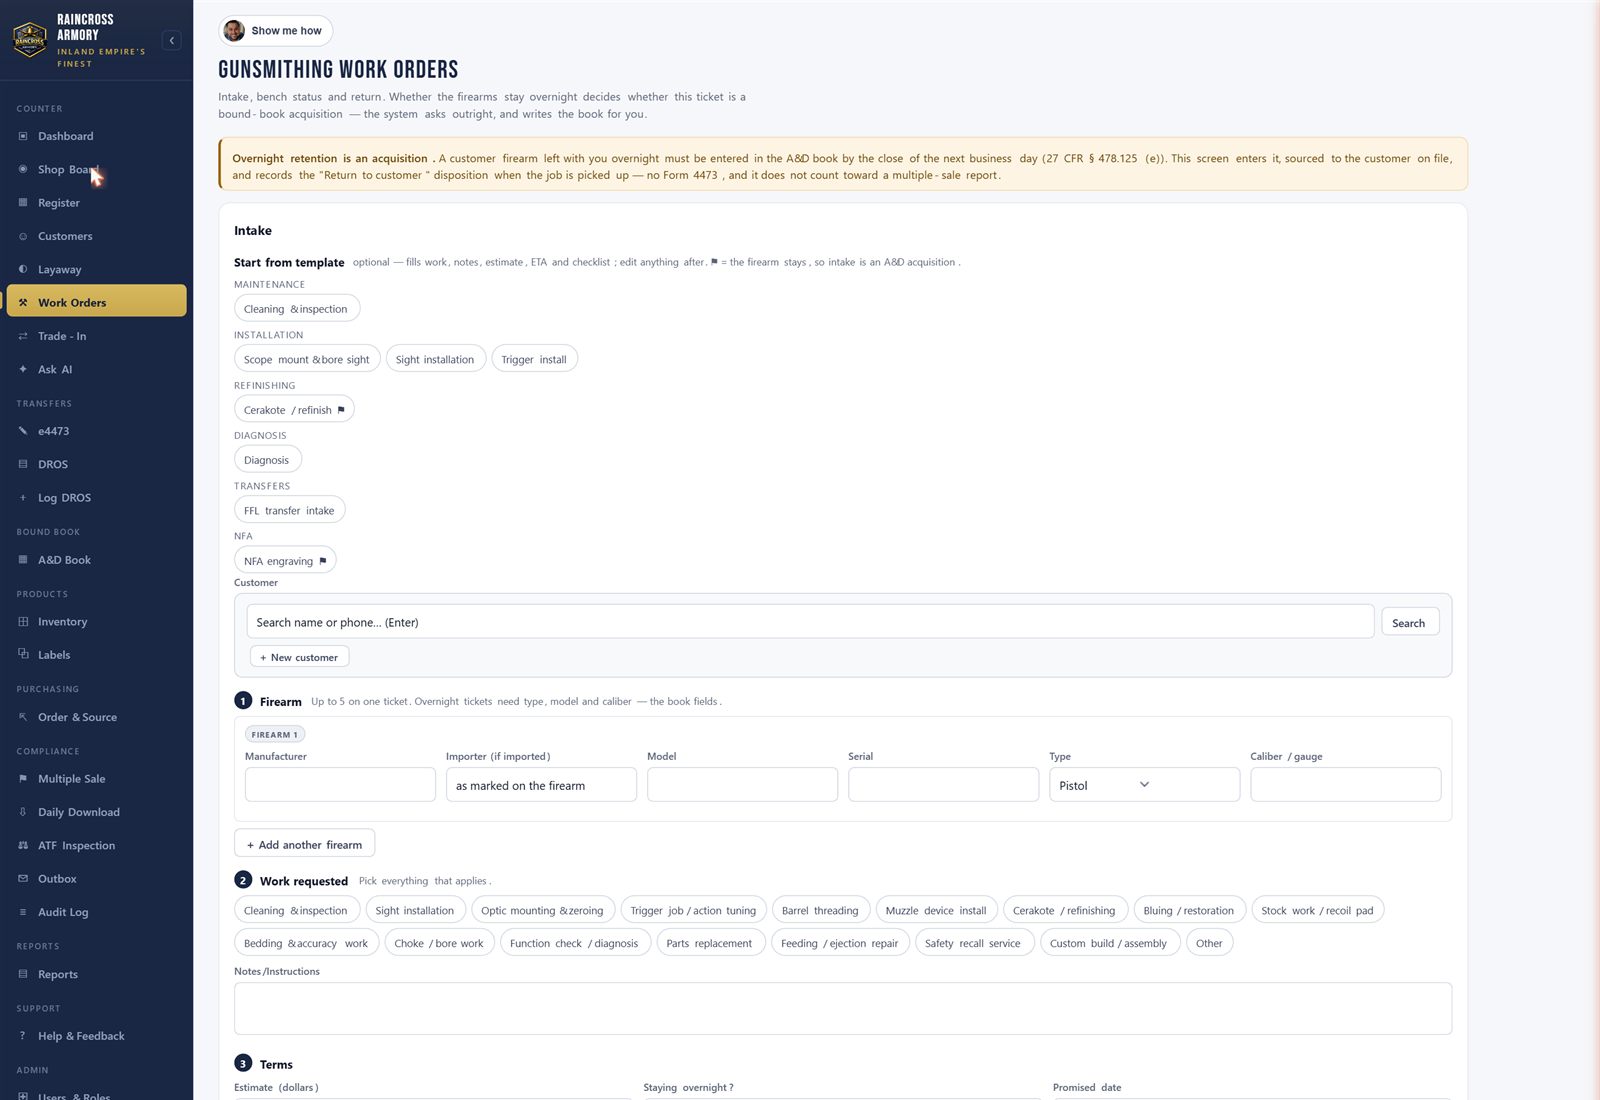This screenshot has height=1100, width=1600.
Task: Open Audit Log list icon
Action: point(23,912)
